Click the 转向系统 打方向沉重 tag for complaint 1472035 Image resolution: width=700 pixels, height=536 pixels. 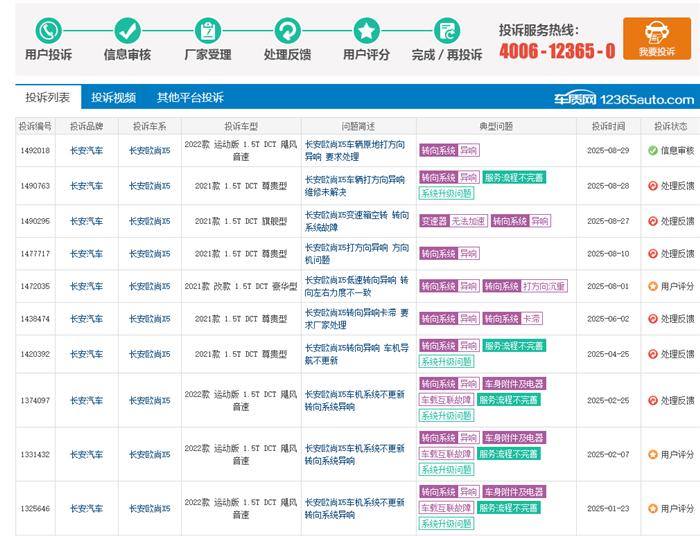coord(525,286)
